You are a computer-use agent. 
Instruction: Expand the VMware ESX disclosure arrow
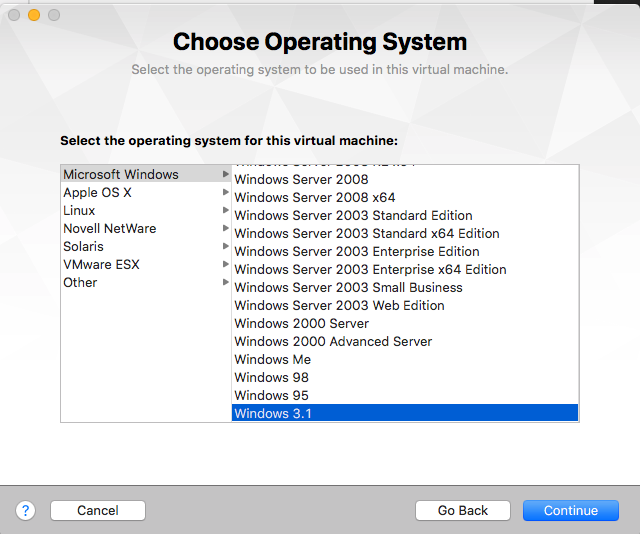(x=226, y=264)
